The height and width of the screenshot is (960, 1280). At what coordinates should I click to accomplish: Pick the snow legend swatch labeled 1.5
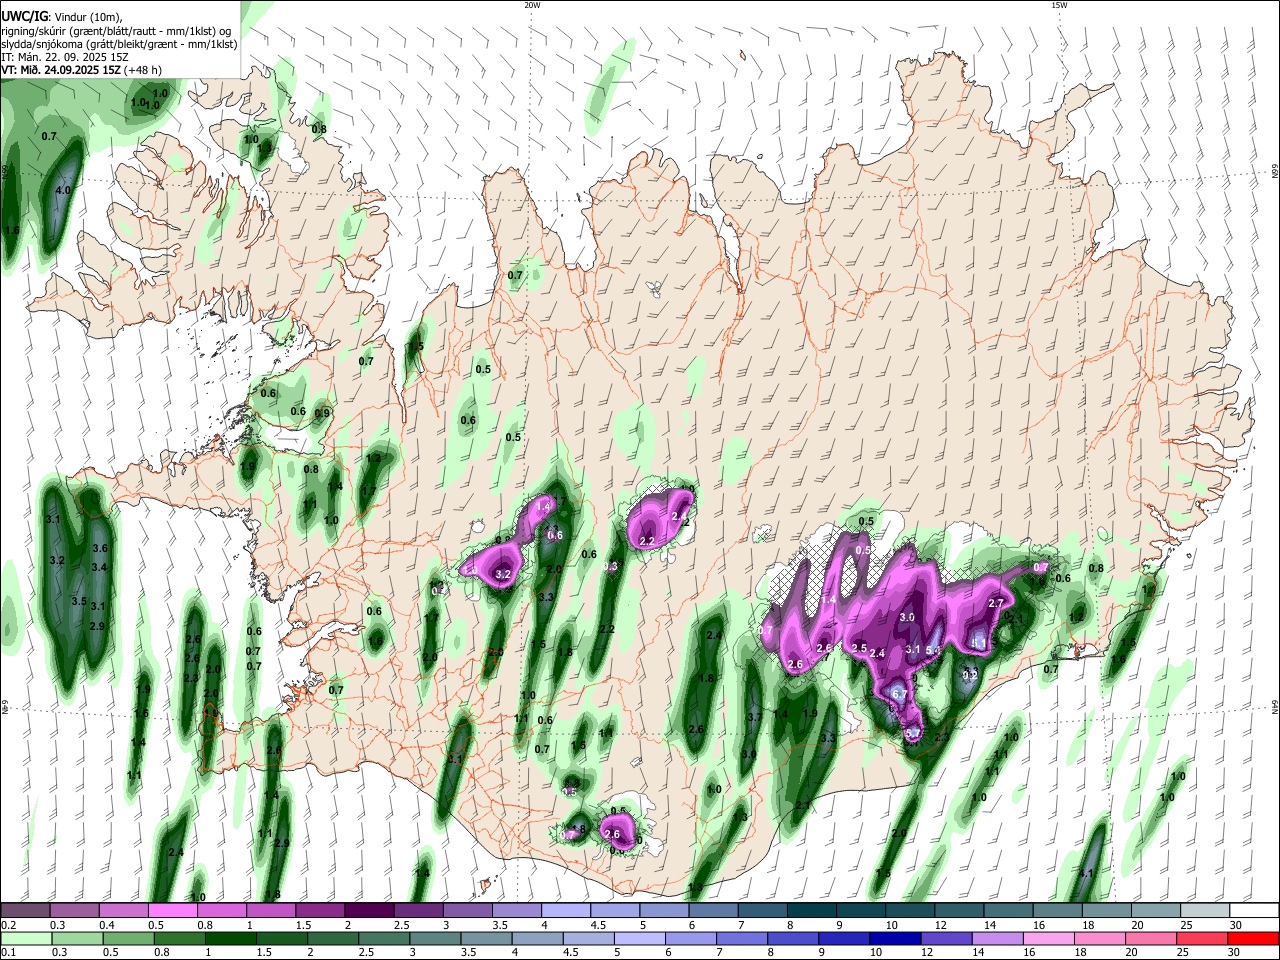319,910
